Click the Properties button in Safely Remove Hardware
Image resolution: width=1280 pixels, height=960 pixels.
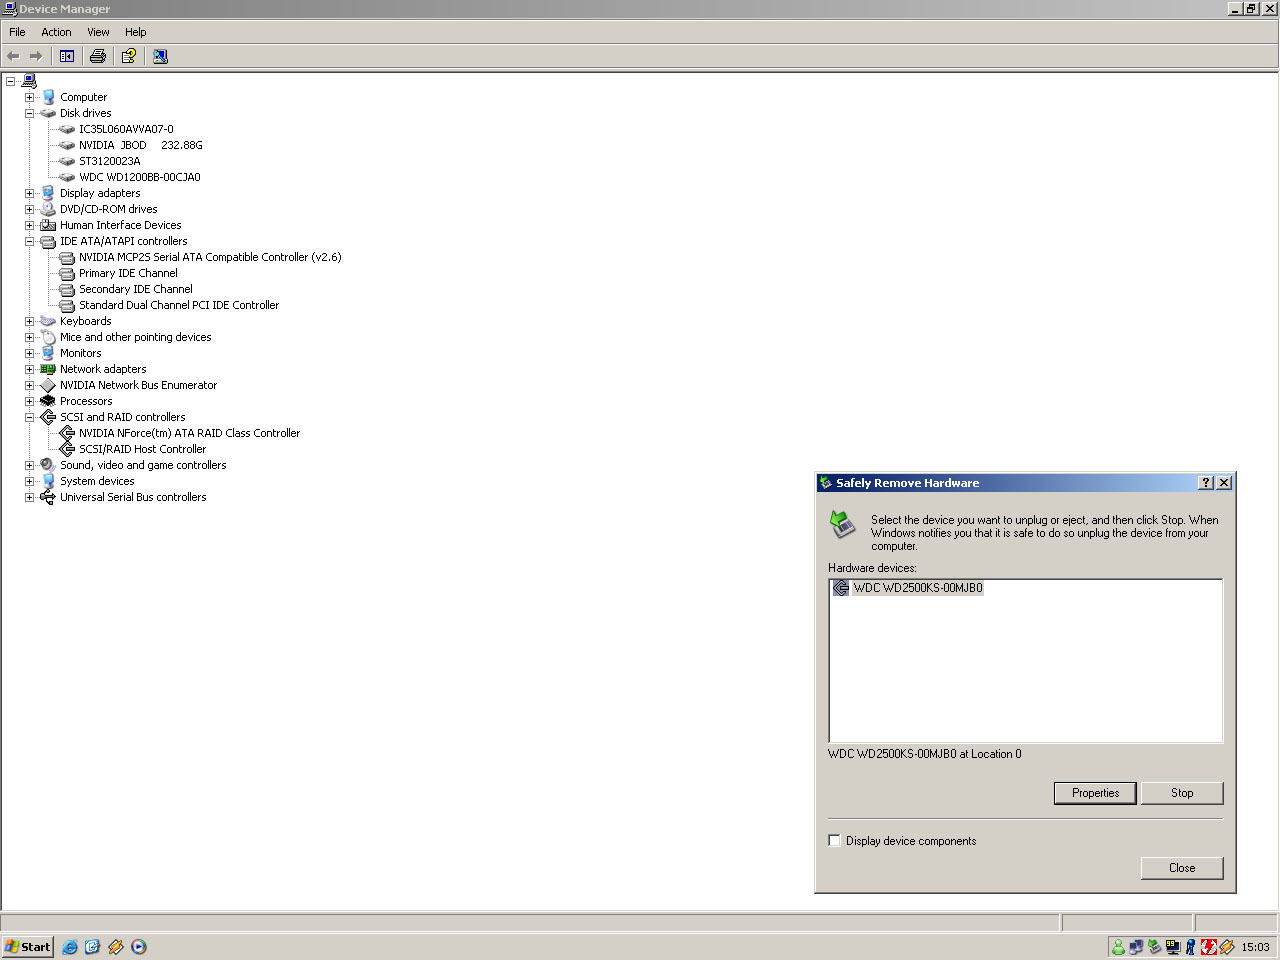click(x=1095, y=793)
